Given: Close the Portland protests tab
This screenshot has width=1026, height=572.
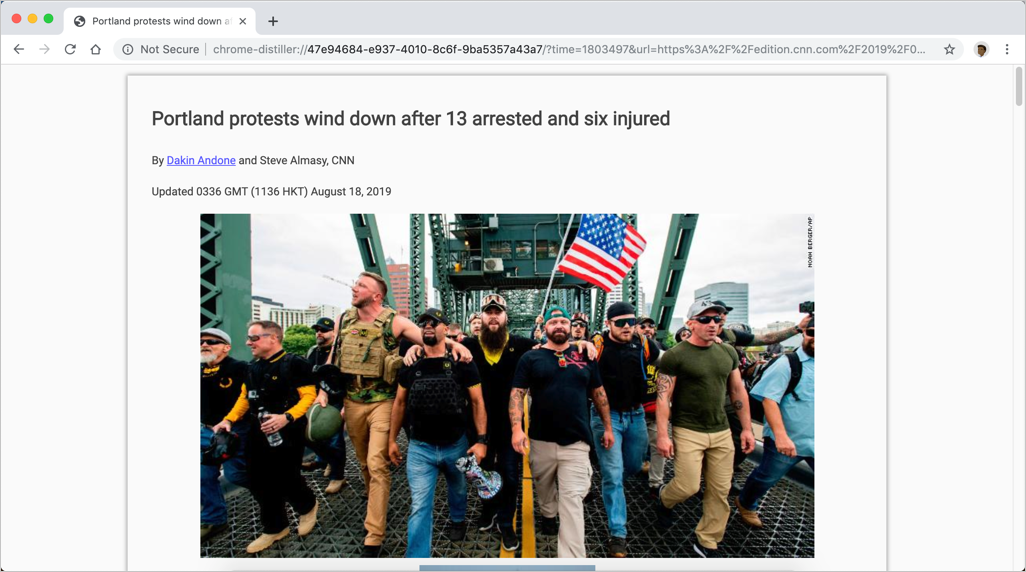Looking at the screenshot, I should point(243,21).
